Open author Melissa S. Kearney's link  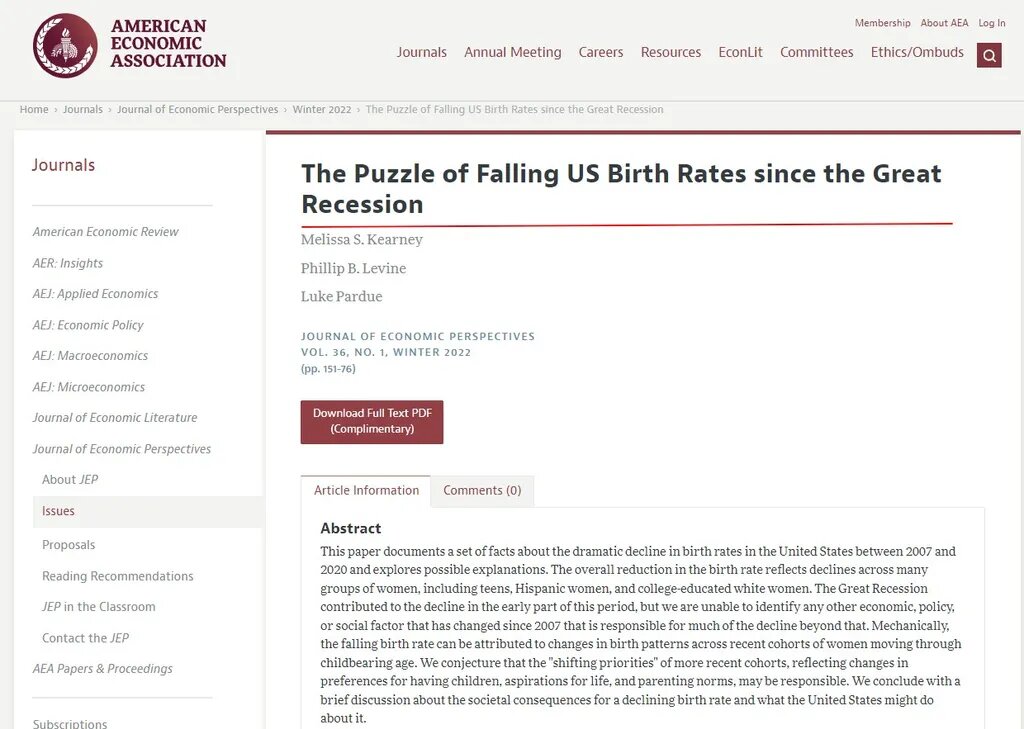(x=361, y=240)
